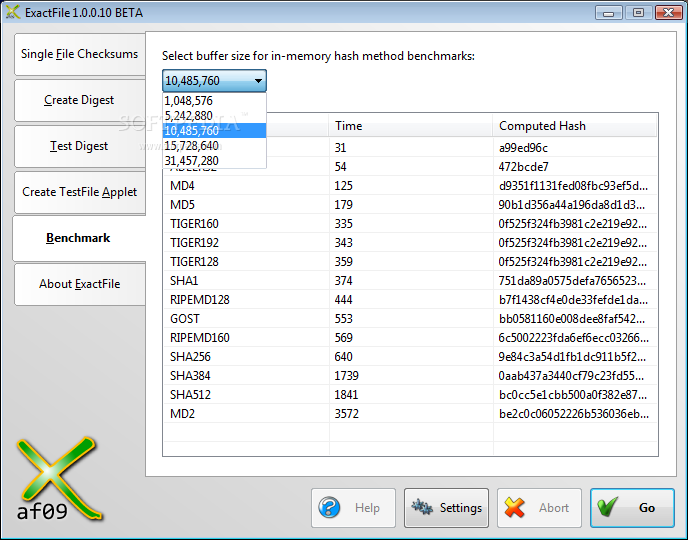688x540 pixels.
Task: Select the SHA384 row
Action: 410,376
